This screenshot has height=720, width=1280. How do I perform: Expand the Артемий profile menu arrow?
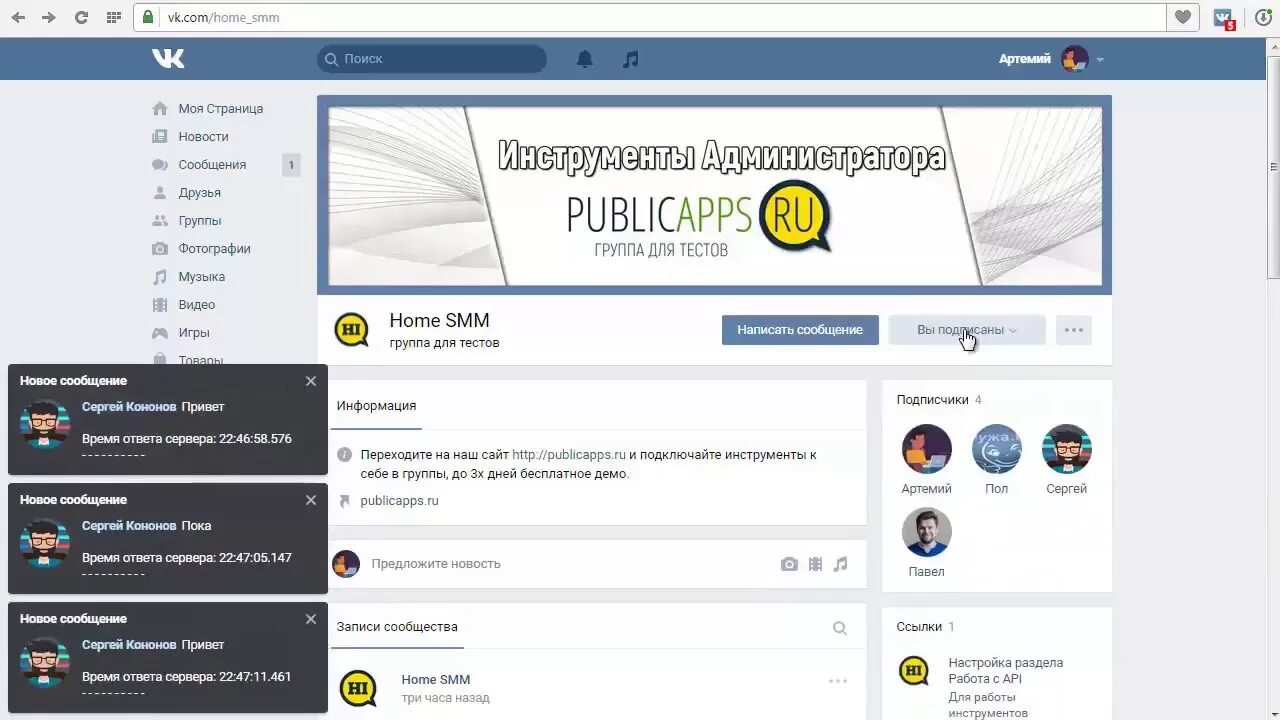tap(1100, 60)
